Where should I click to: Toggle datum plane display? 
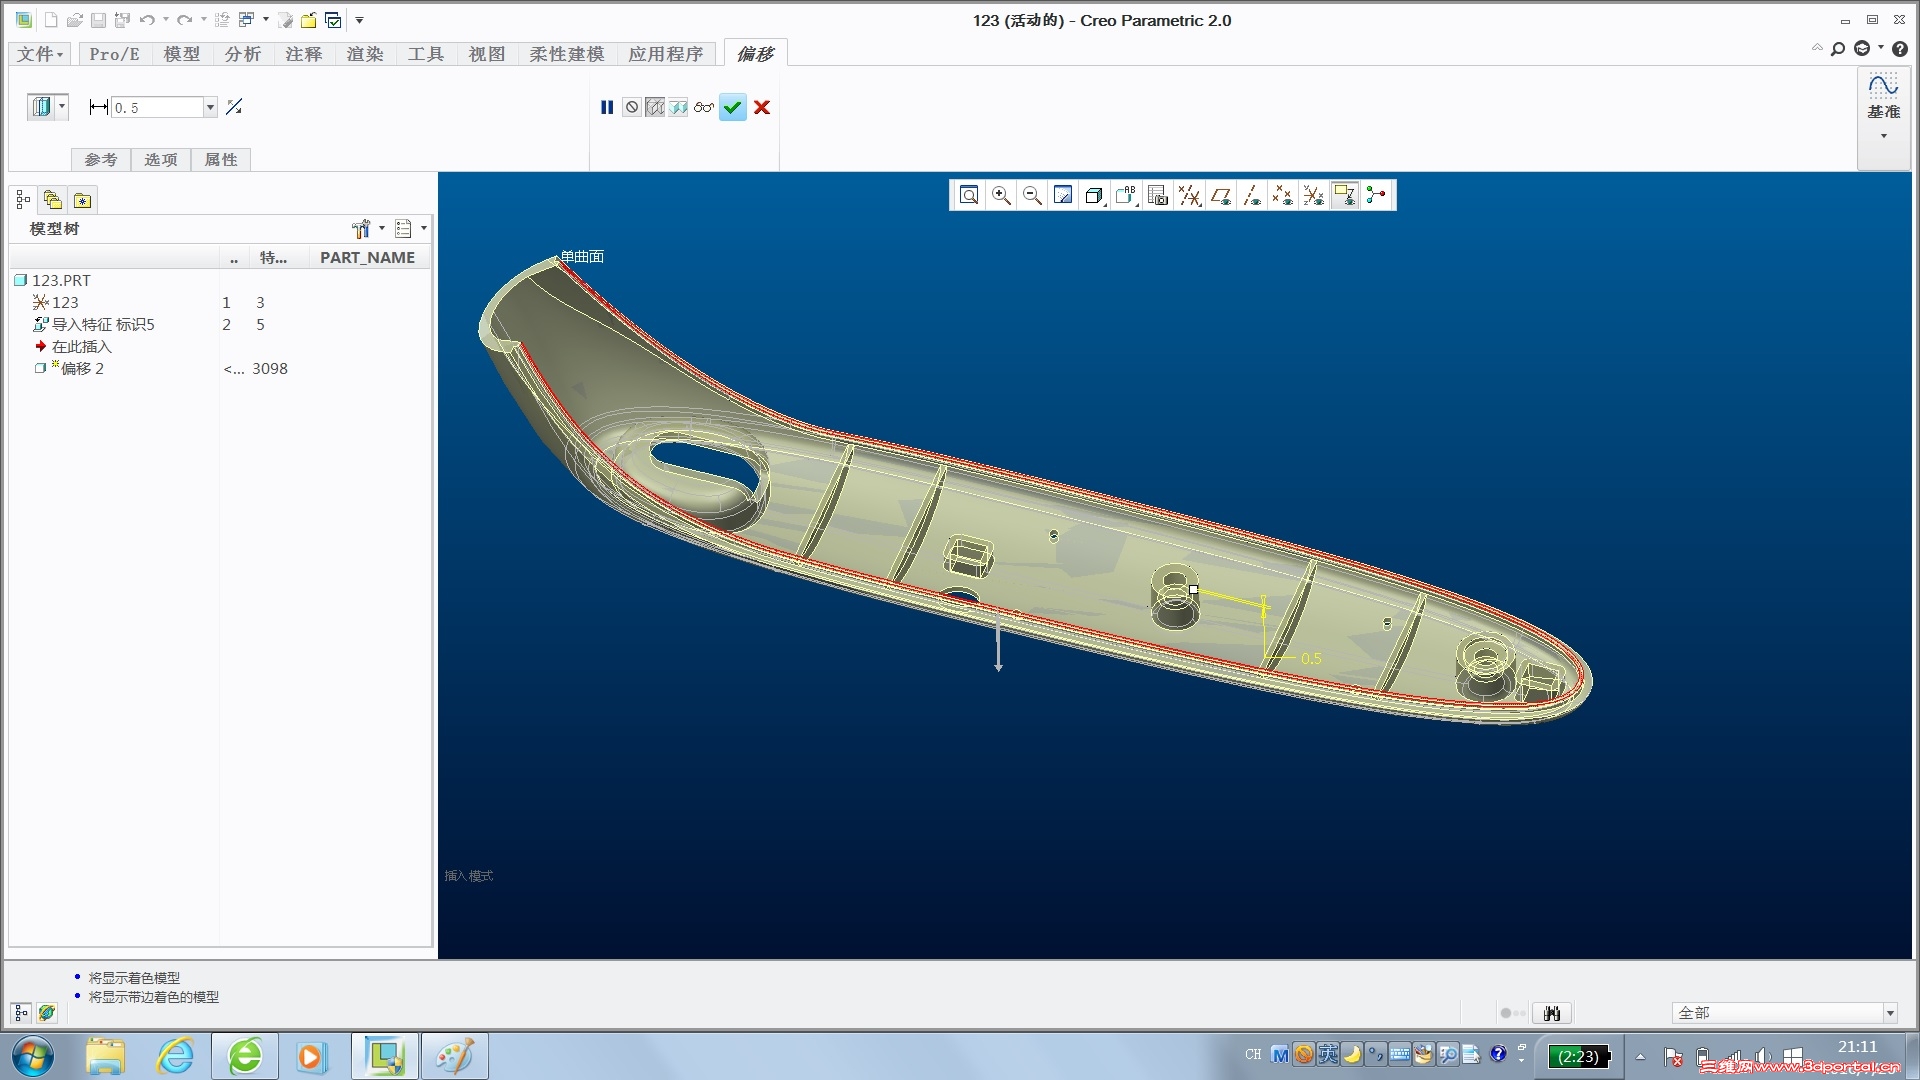[1220, 196]
